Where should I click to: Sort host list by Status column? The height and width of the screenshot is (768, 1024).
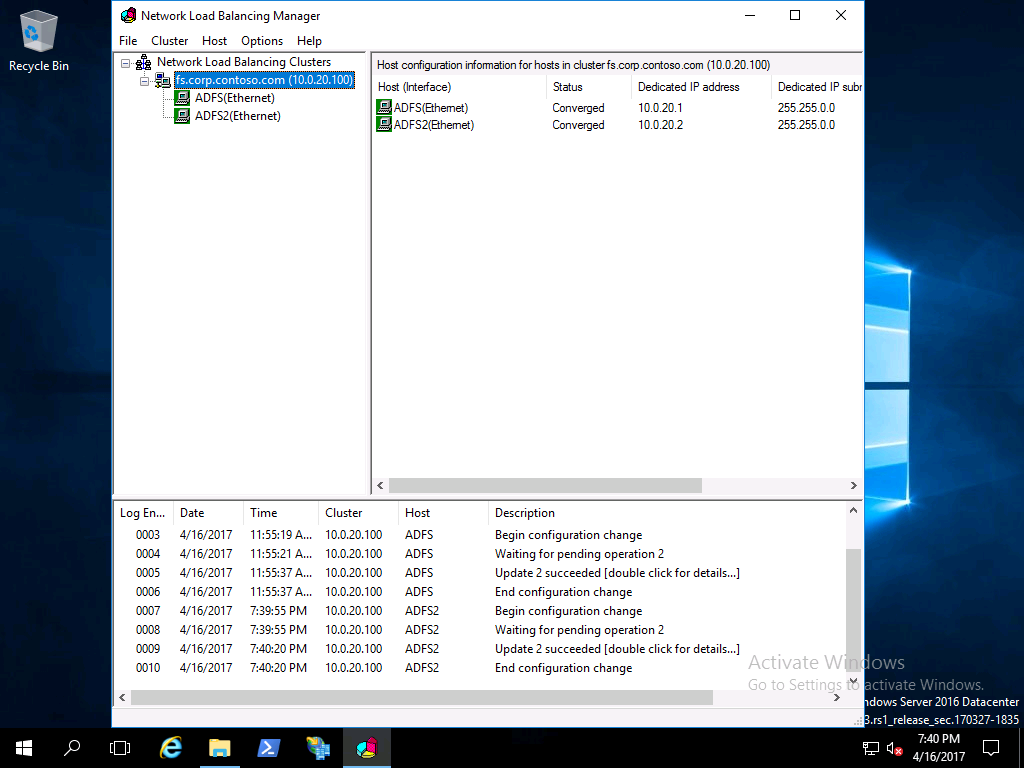568,87
